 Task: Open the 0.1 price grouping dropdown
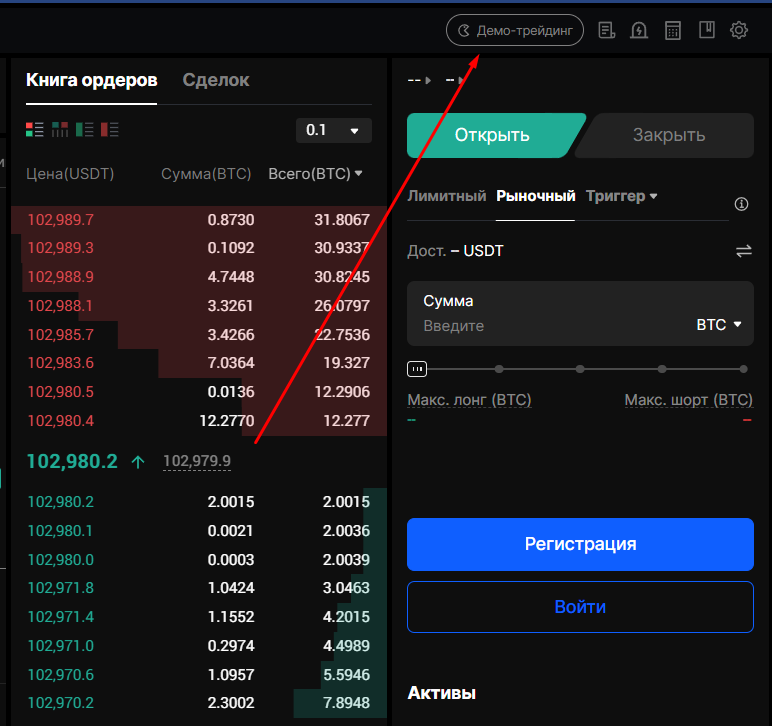pos(333,131)
